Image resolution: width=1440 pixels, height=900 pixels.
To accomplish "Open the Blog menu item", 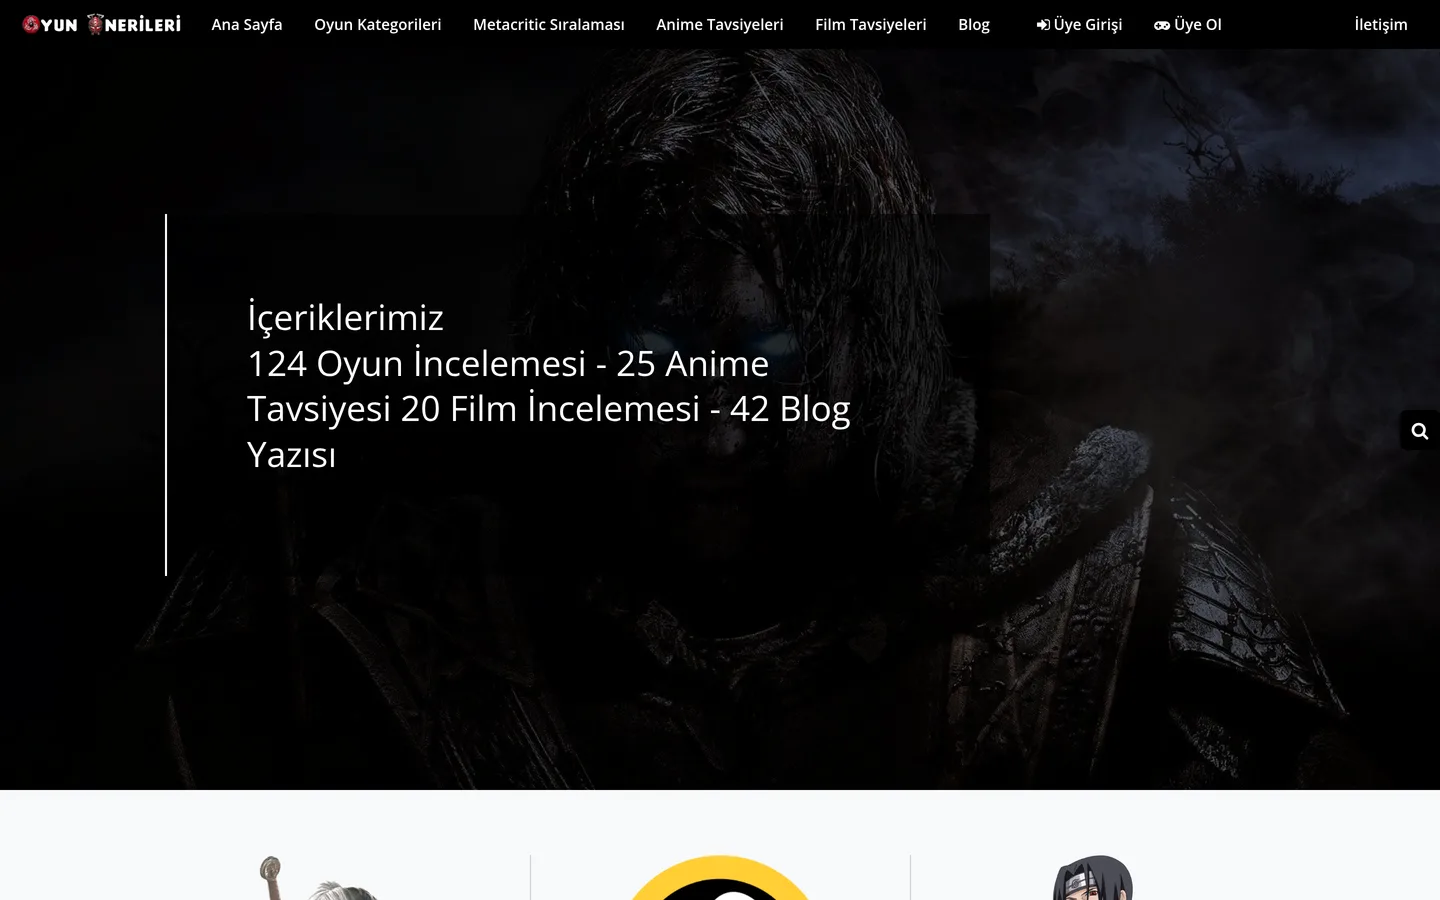I will (974, 24).
